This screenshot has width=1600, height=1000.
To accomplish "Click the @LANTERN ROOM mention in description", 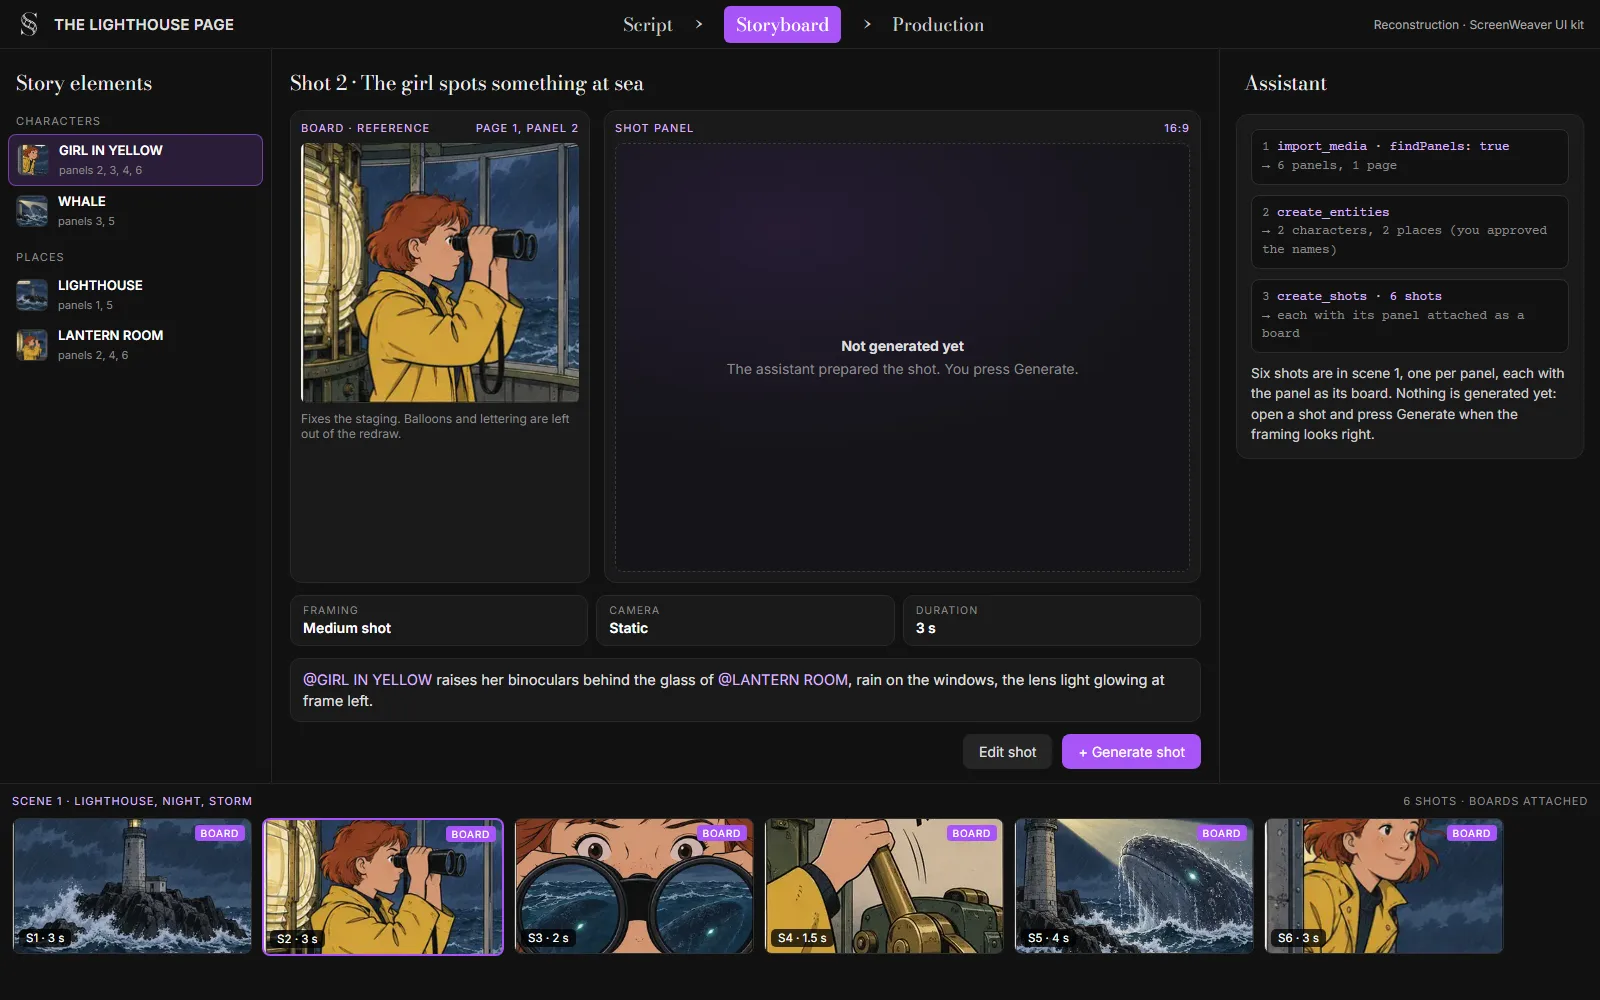I will pyautogui.click(x=783, y=680).
